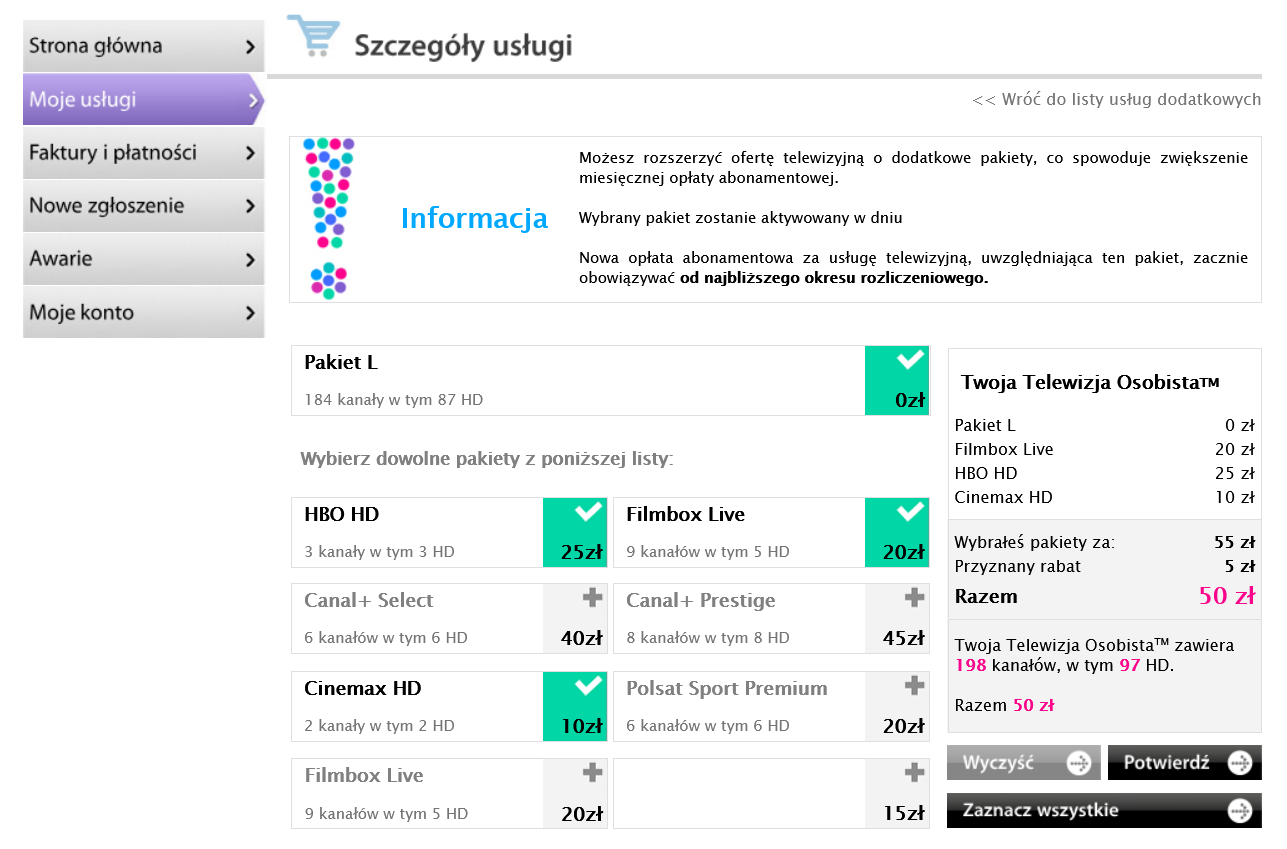
Task: Click arrow icon on Zaznacz wszystkie button
Action: pyautogui.click(x=1240, y=810)
